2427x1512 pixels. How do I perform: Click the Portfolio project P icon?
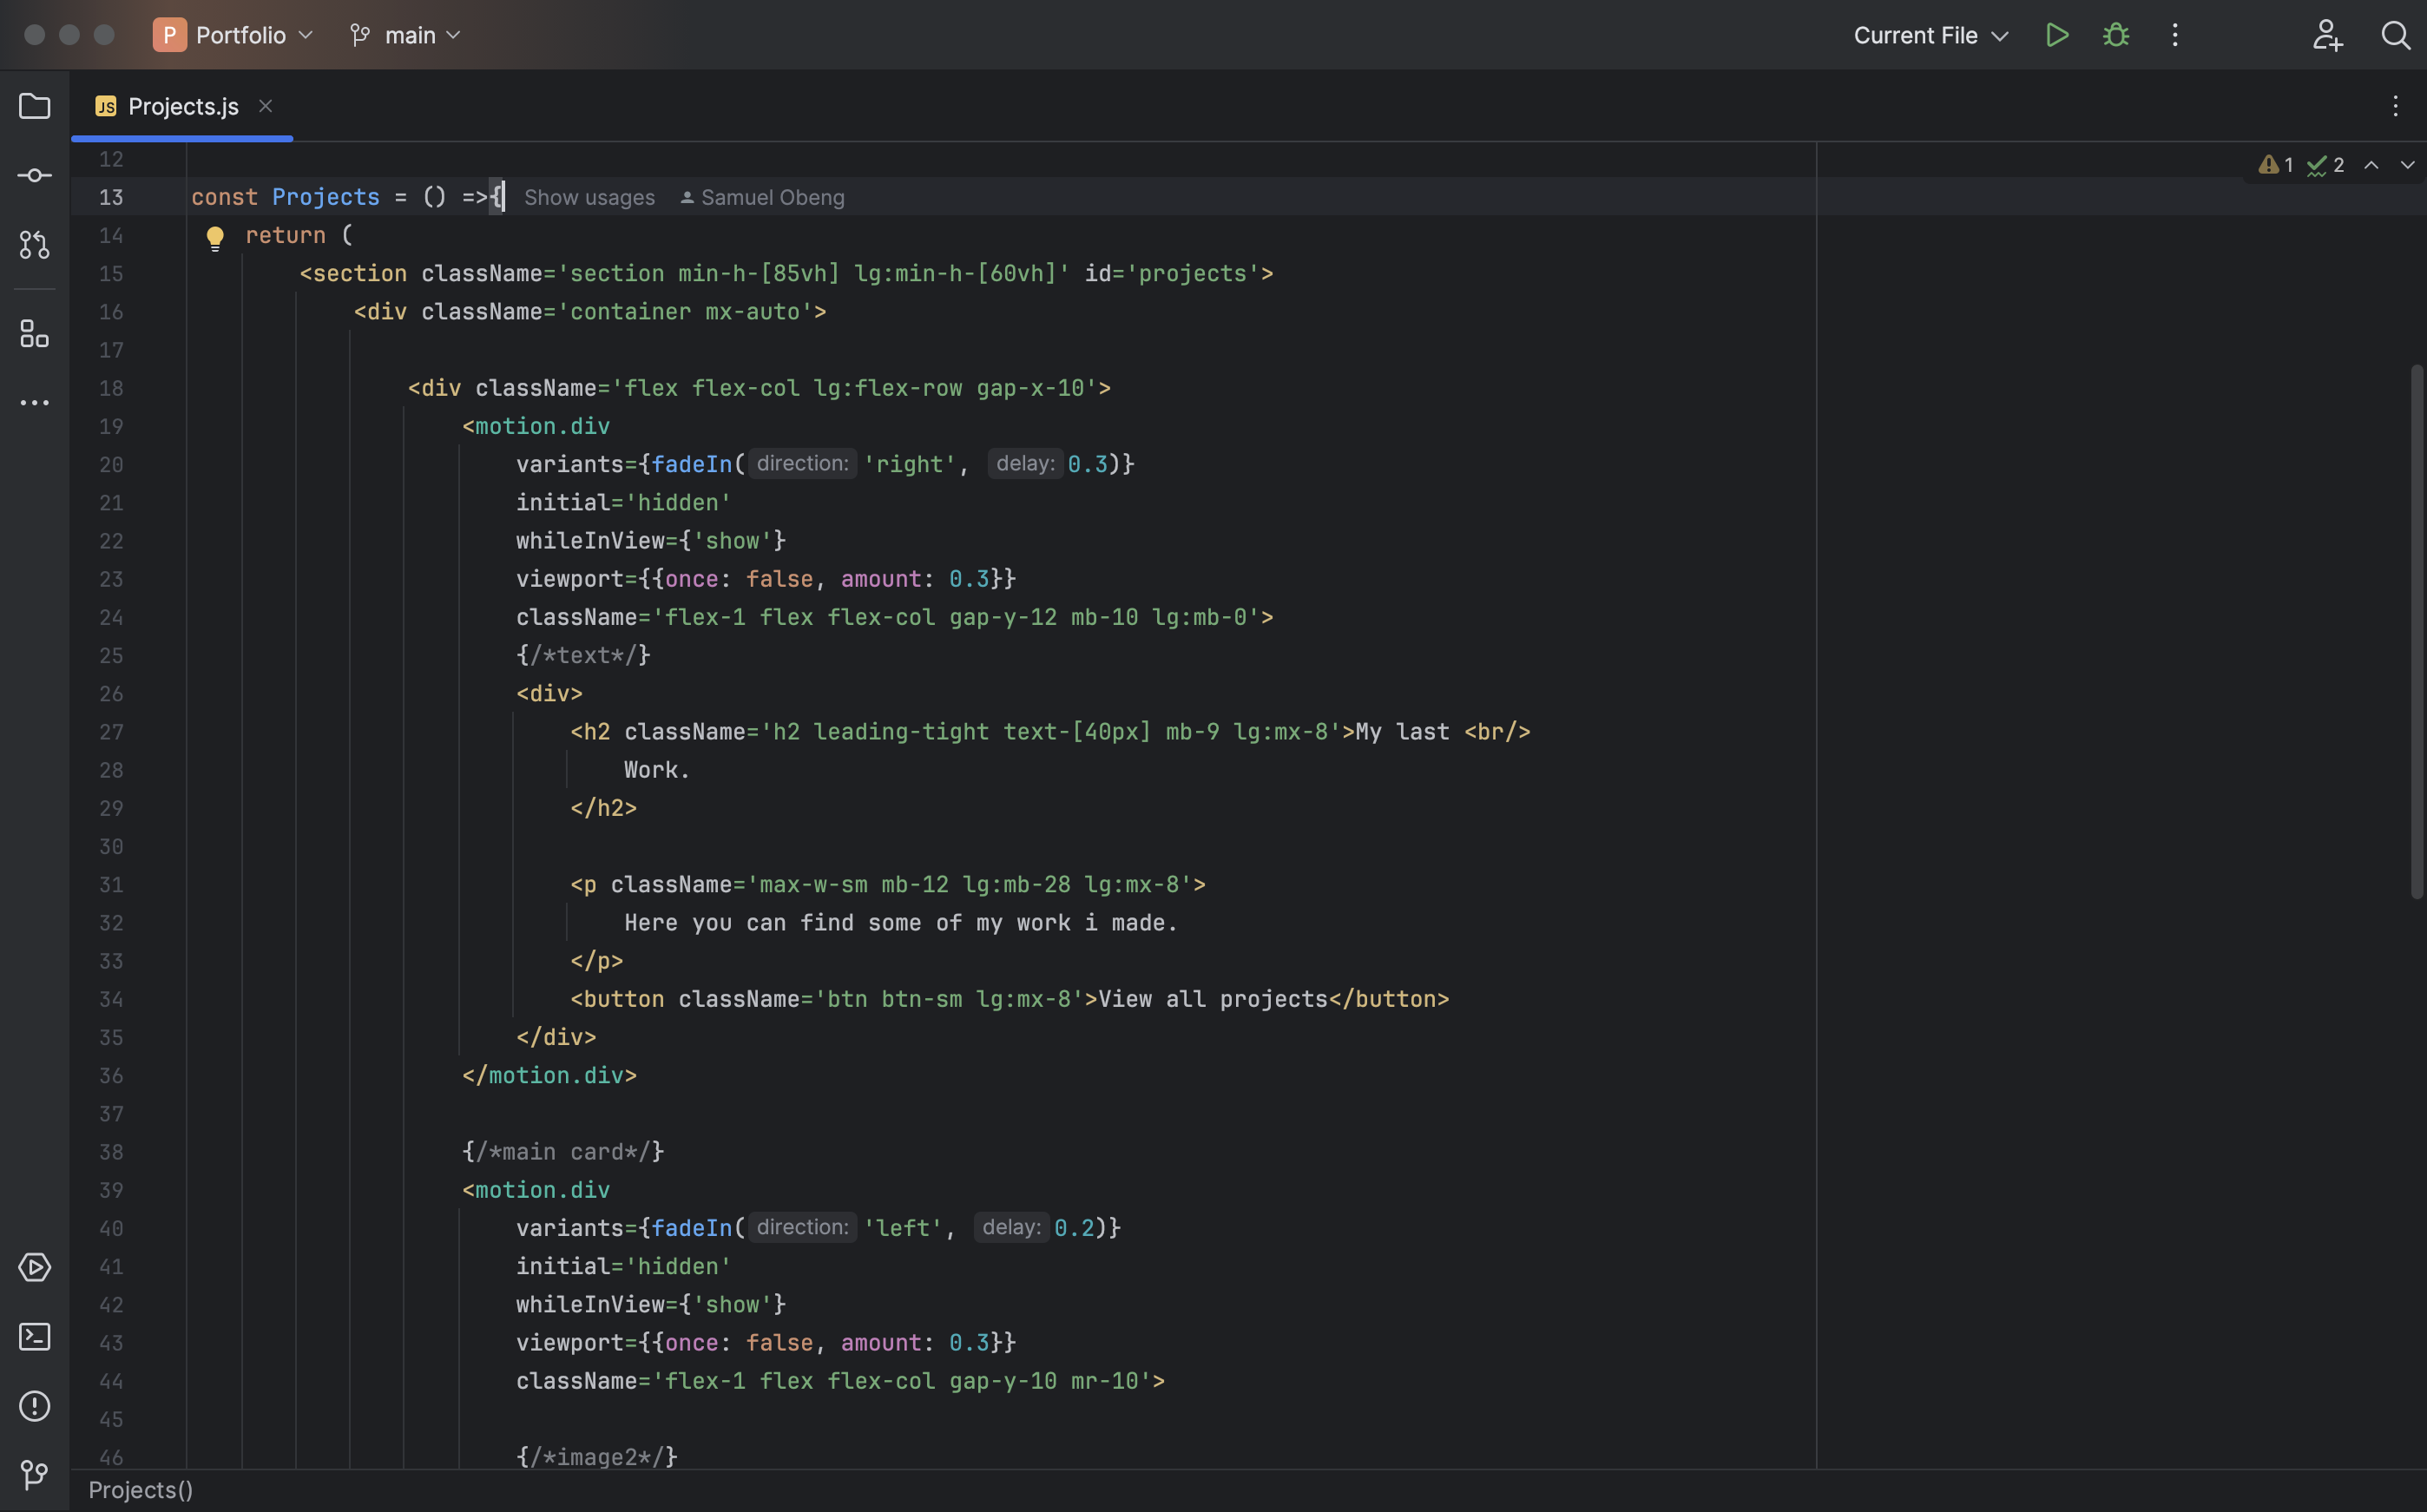pos(169,35)
